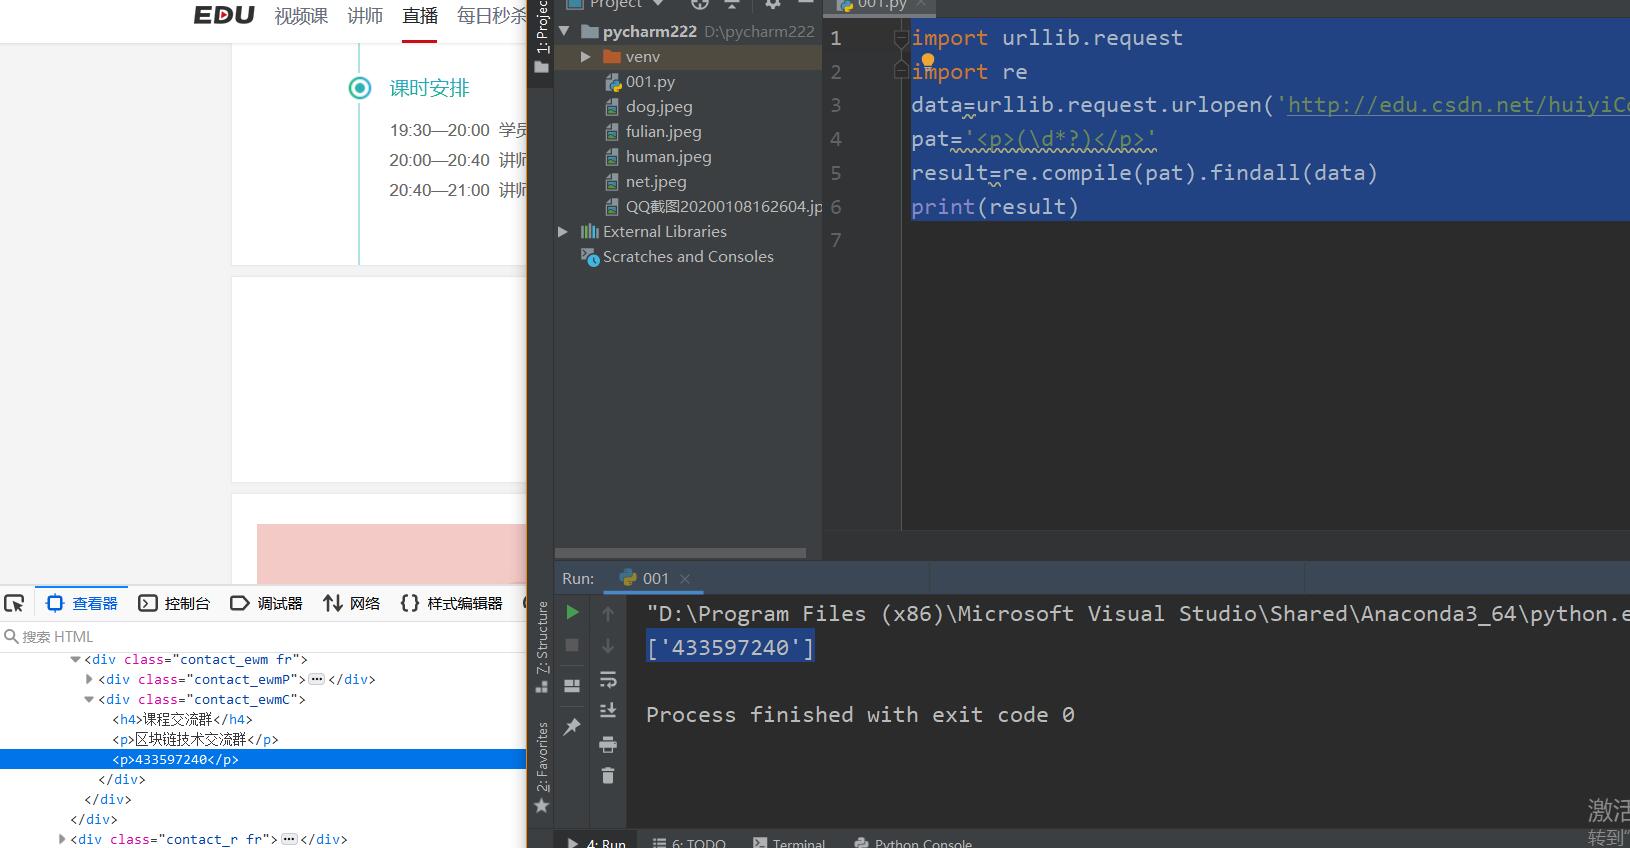
Task: Click the stop process square icon
Action: (572, 646)
